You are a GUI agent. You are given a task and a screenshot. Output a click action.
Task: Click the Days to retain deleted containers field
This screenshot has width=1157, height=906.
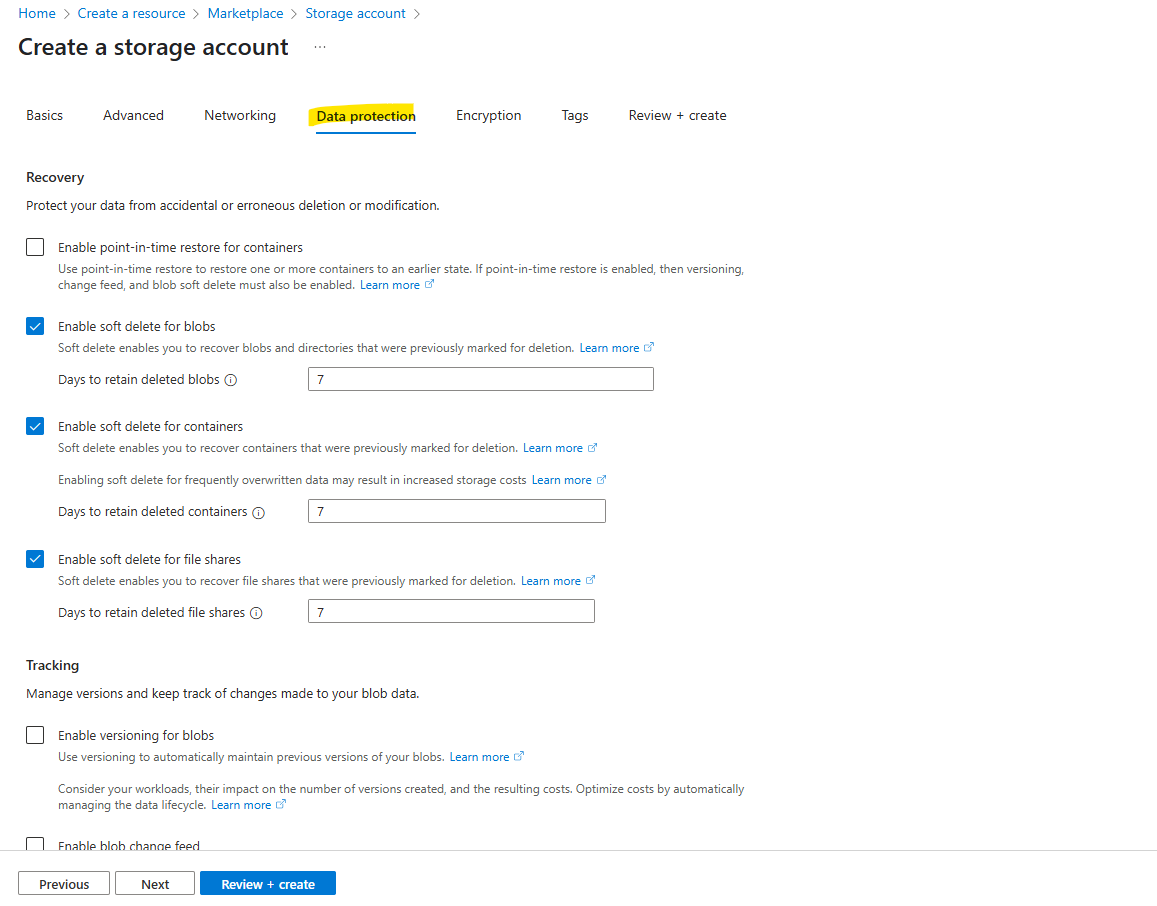(457, 511)
